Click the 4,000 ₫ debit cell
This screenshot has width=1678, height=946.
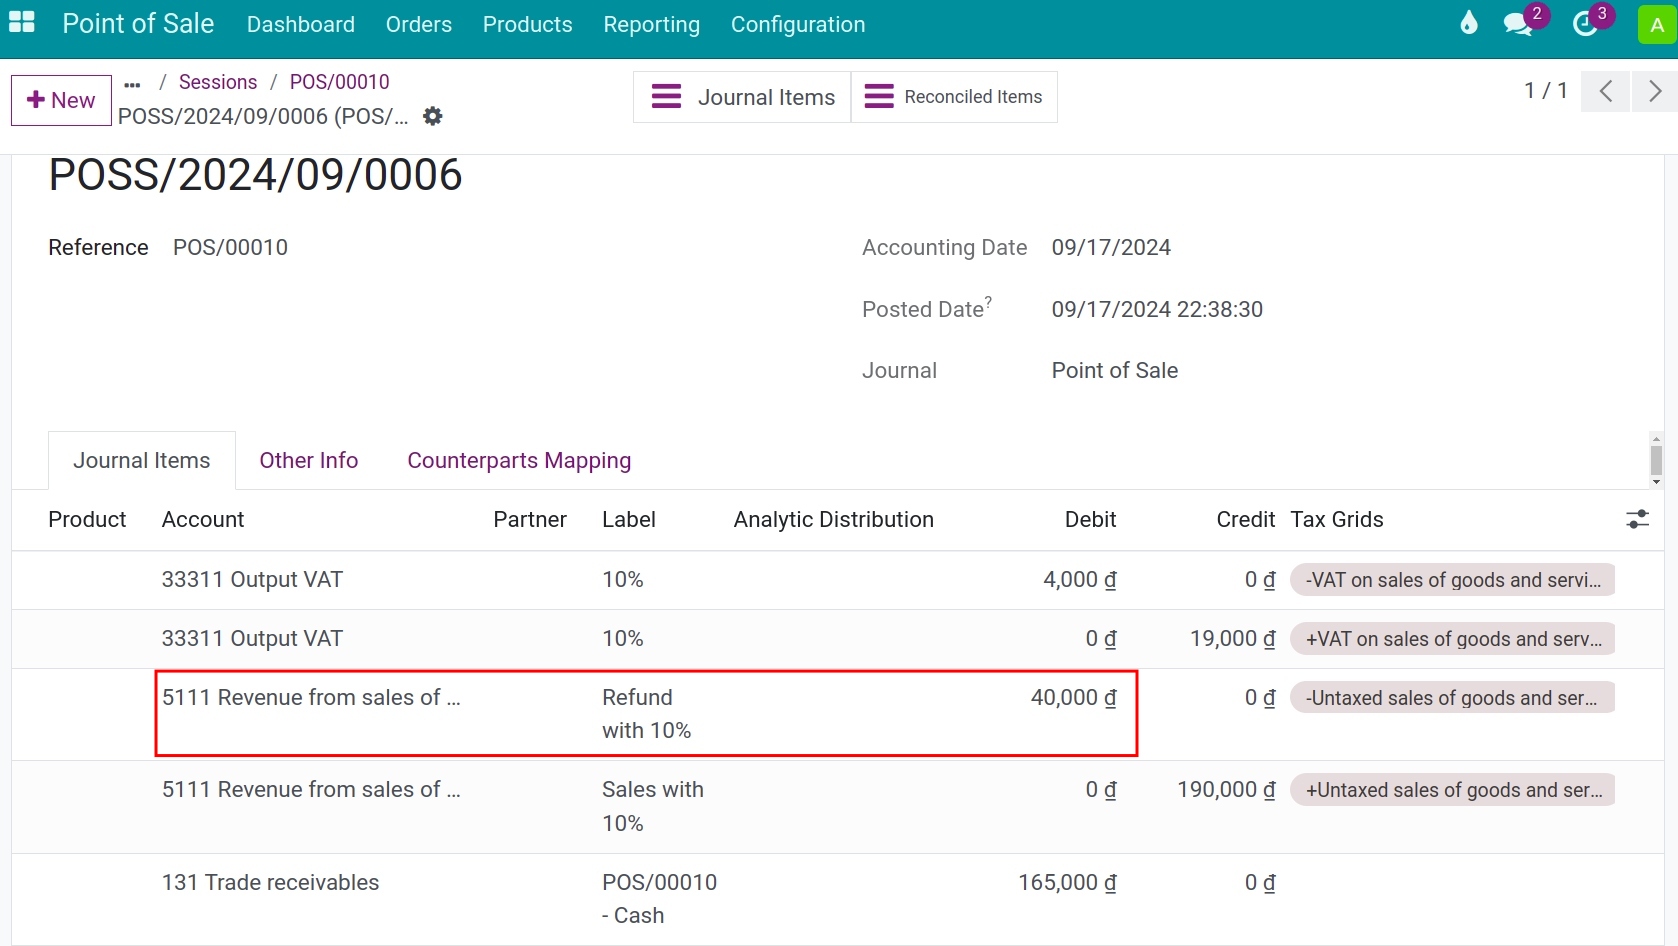click(x=1079, y=580)
